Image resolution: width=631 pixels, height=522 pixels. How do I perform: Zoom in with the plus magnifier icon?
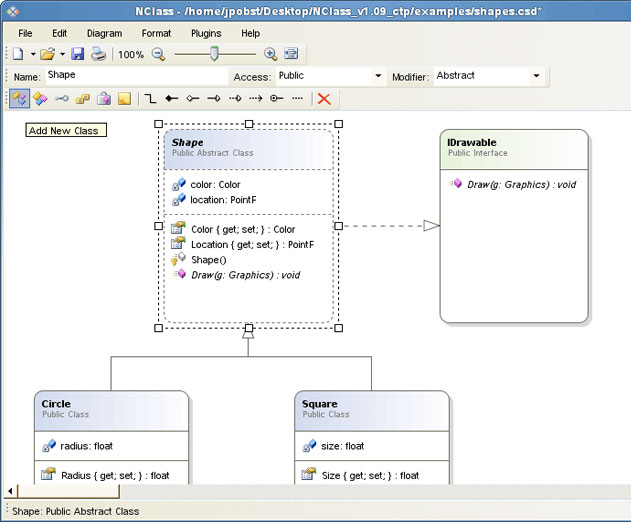click(x=270, y=54)
